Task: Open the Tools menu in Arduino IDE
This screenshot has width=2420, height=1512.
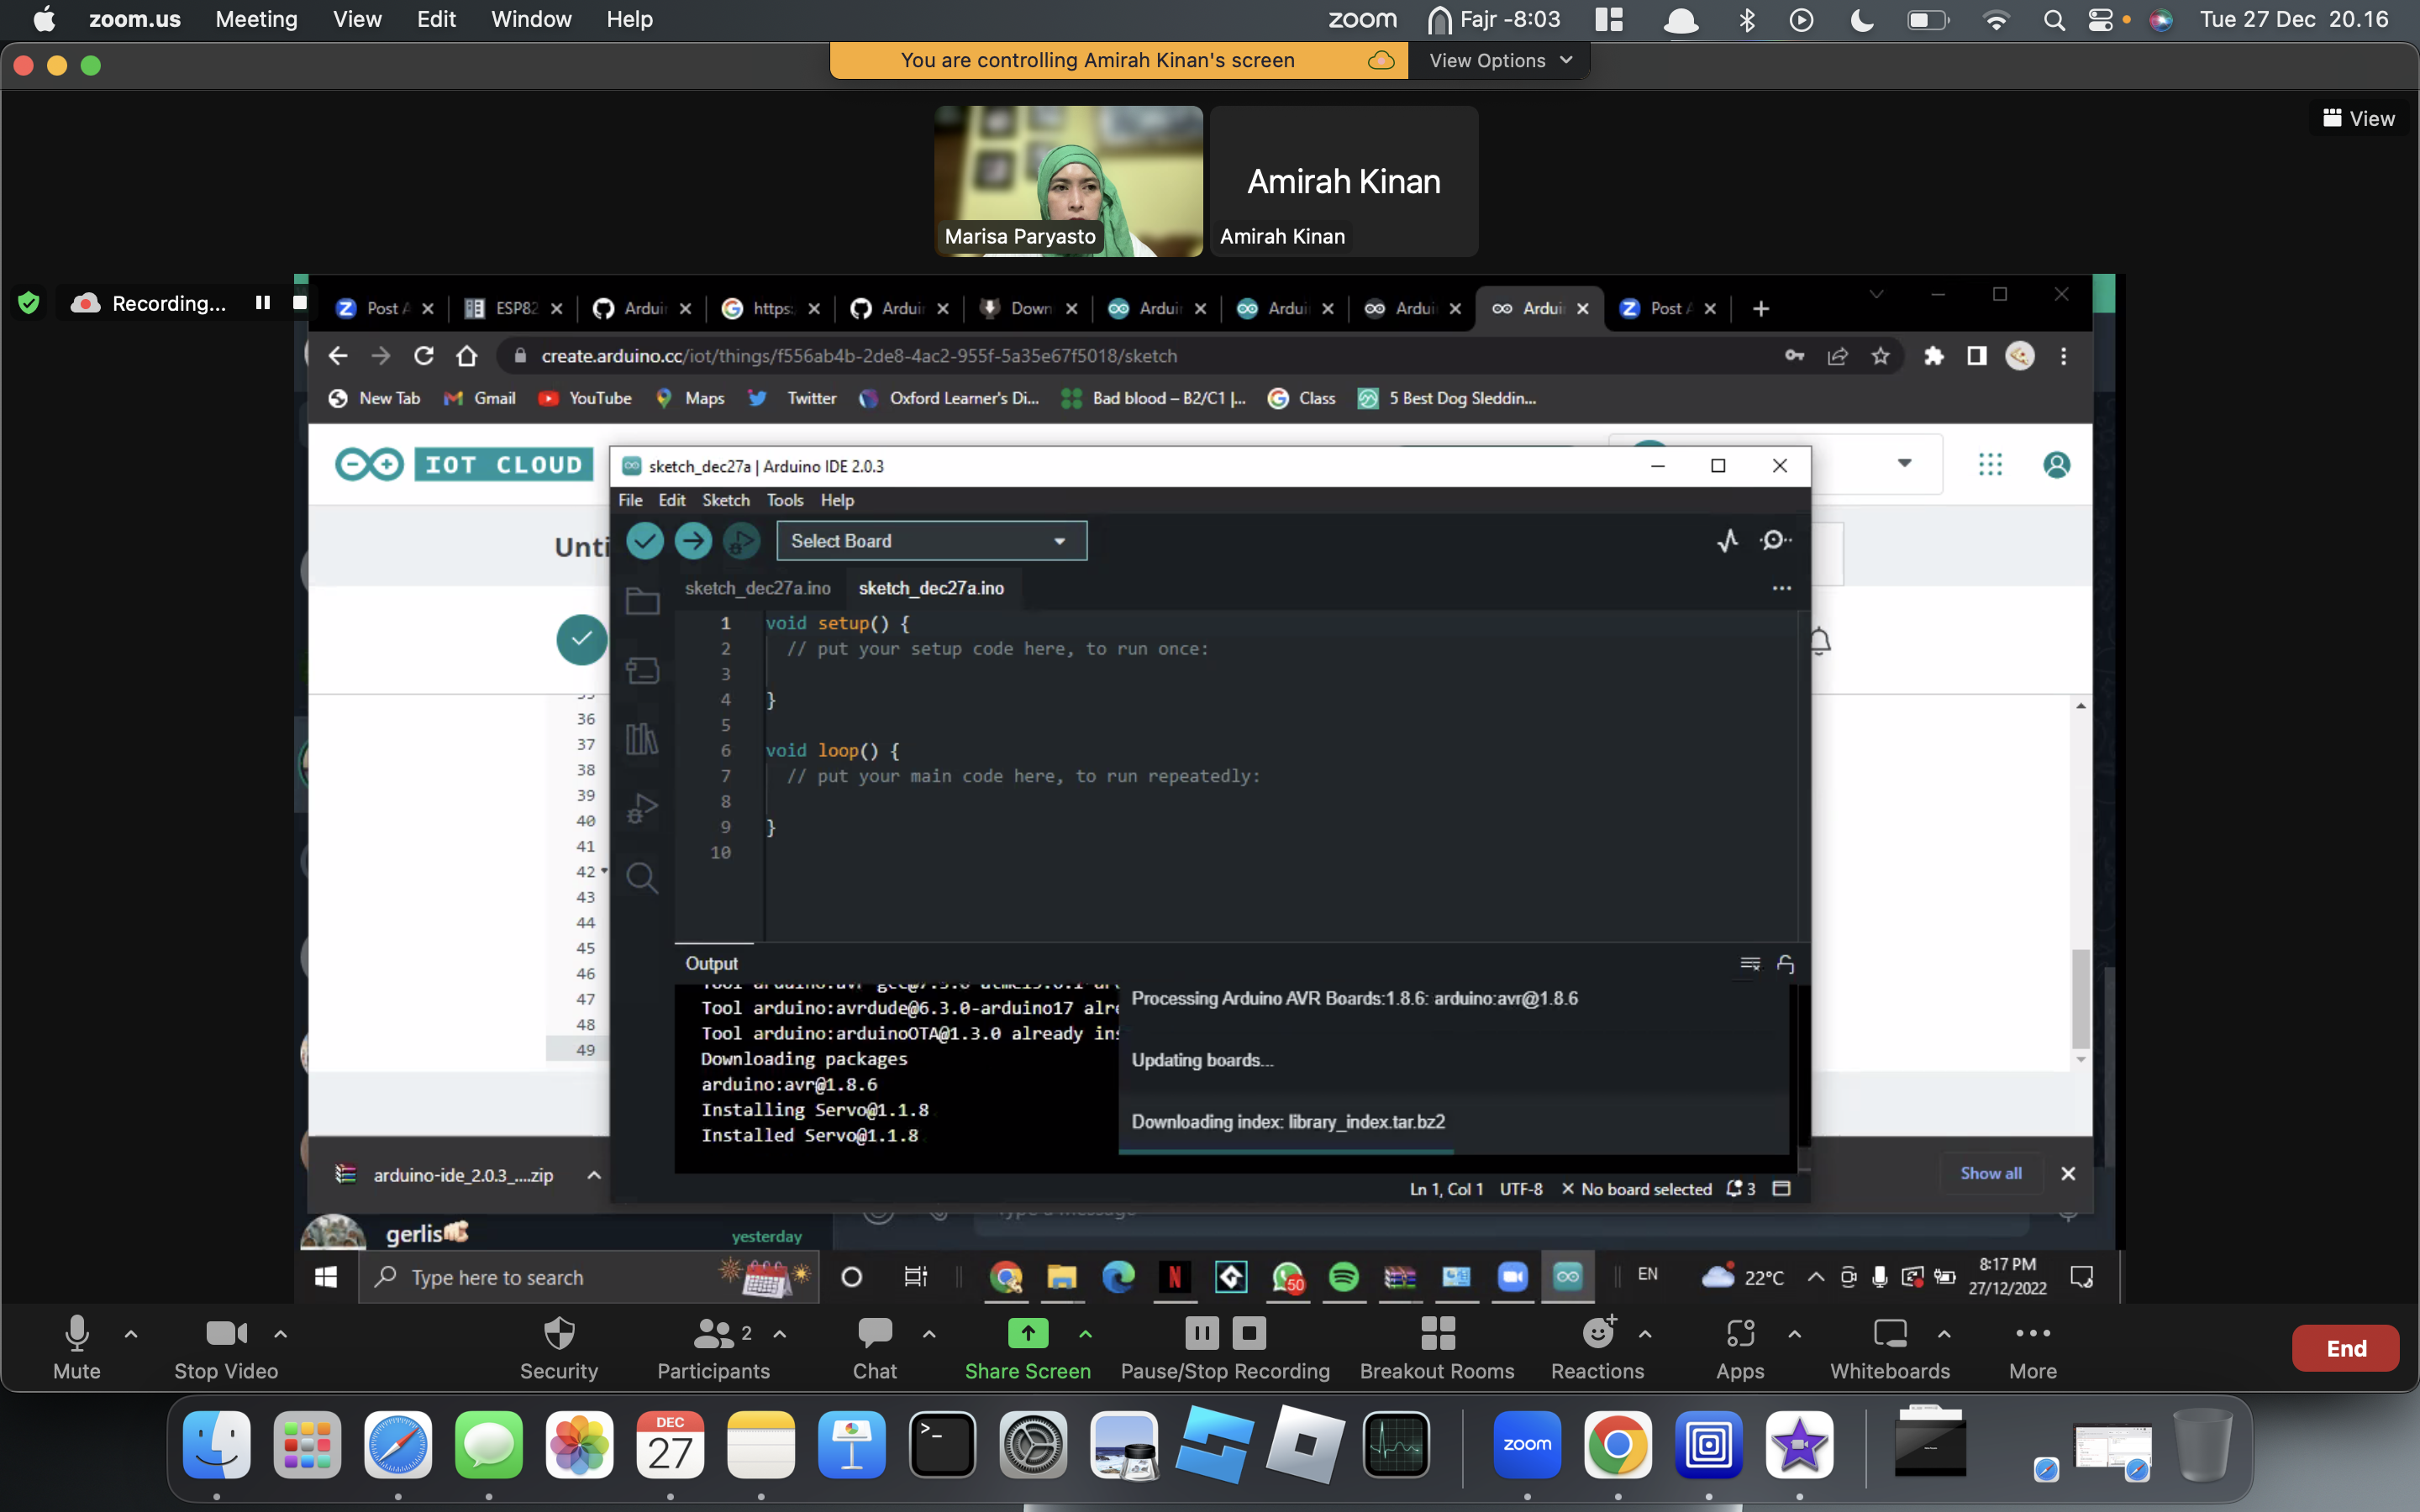Action: [x=784, y=500]
